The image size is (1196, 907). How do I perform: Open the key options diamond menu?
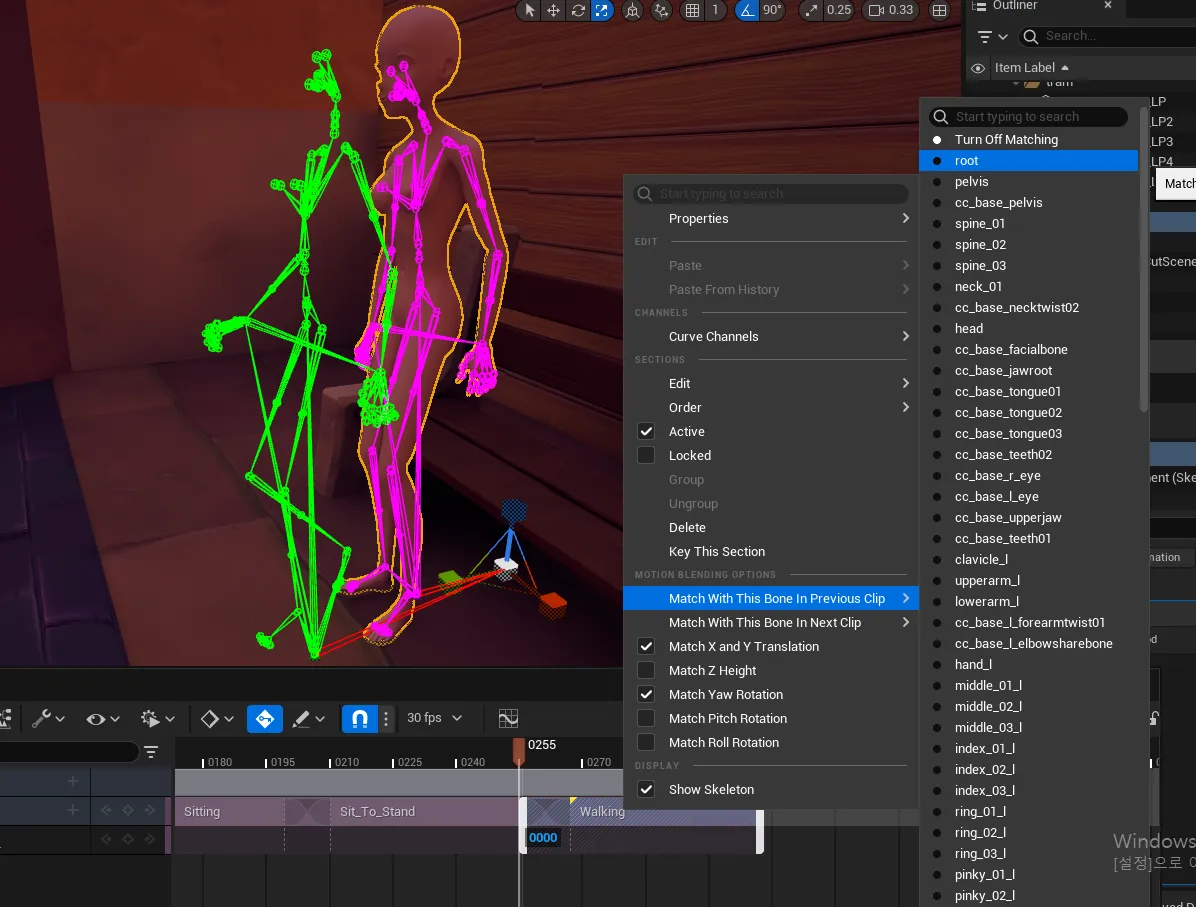click(217, 719)
